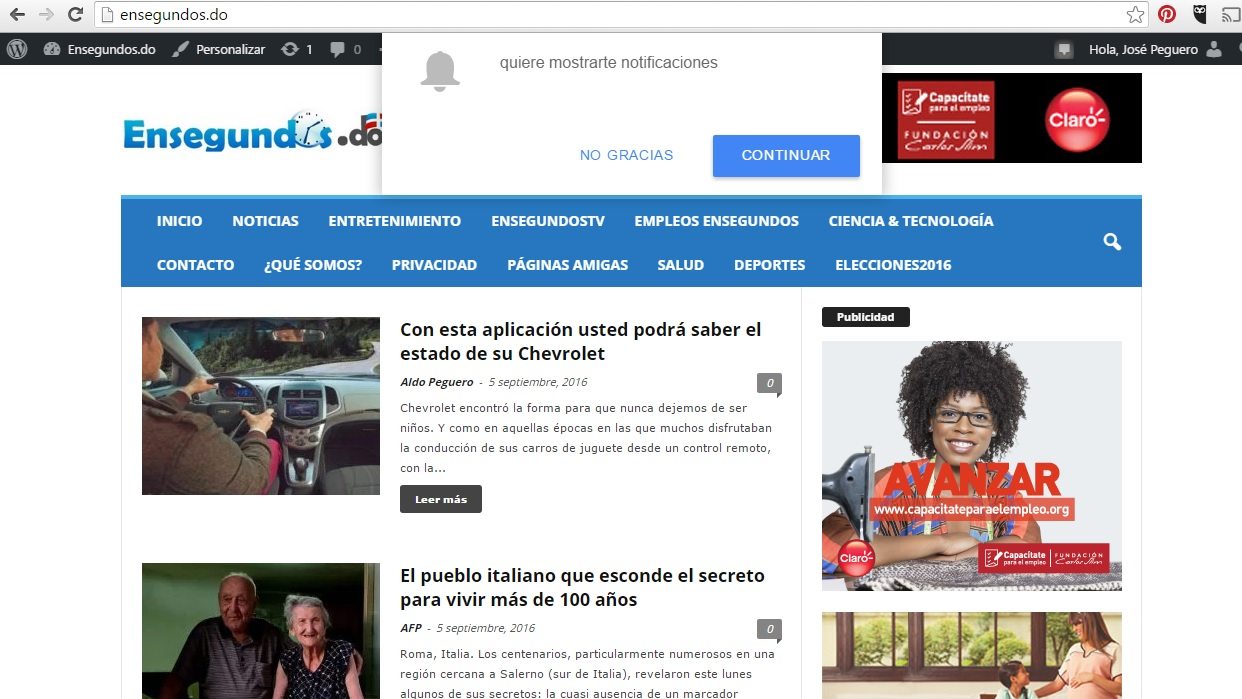Click the Cast icon in browser toolbar
This screenshot has height=699, width=1242.
[x=1230, y=15]
